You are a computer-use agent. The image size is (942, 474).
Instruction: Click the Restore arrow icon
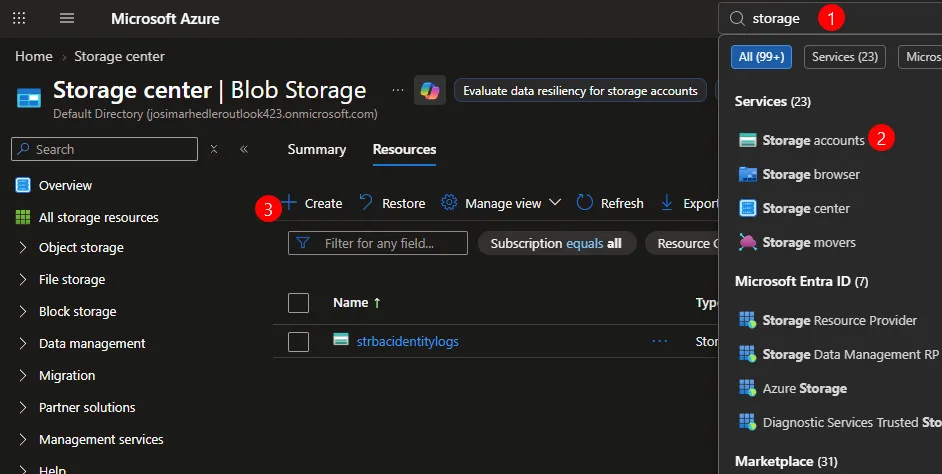click(366, 202)
